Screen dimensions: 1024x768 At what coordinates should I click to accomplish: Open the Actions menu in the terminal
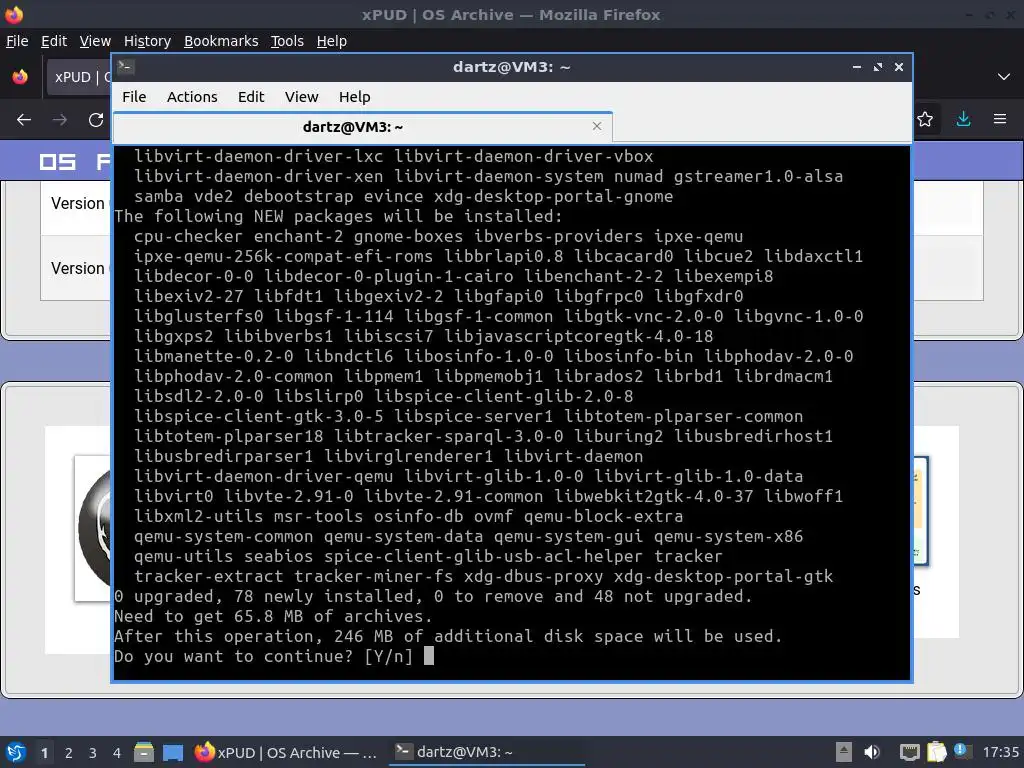pos(192,97)
